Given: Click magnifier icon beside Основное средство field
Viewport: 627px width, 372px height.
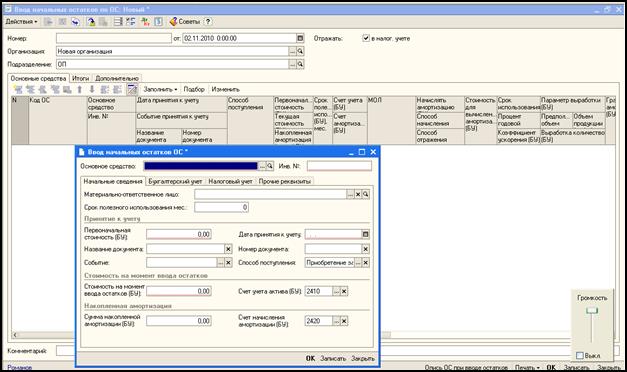Looking at the screenshot, I should point(270,166).
